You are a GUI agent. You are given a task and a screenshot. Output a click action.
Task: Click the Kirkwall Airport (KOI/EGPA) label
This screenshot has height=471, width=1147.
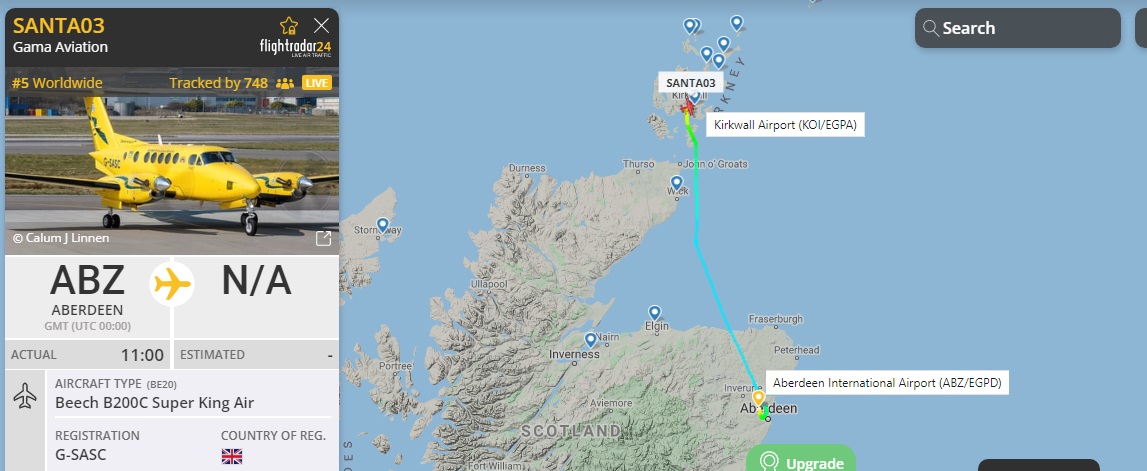tap(785, 125)
